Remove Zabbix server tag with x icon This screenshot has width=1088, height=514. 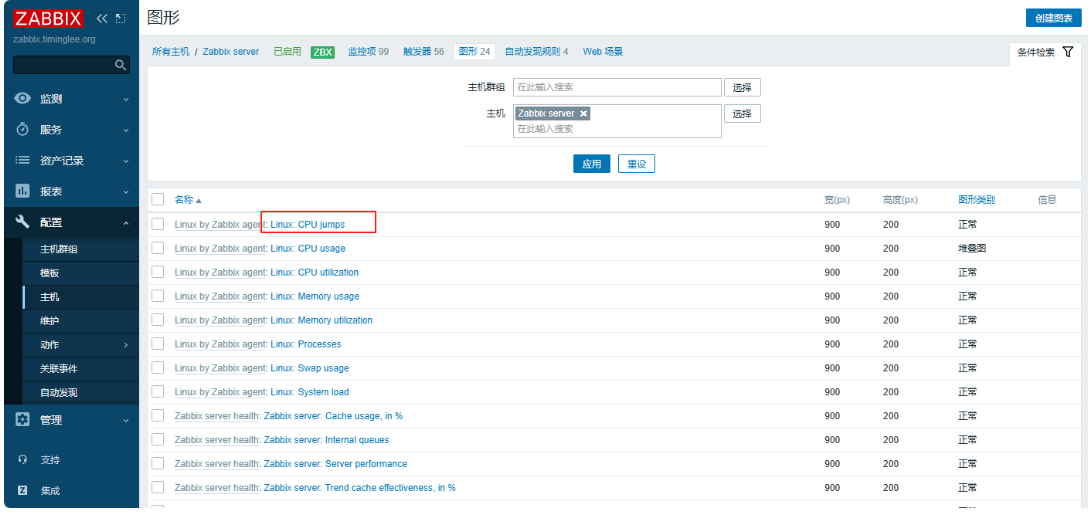(584, 113)
